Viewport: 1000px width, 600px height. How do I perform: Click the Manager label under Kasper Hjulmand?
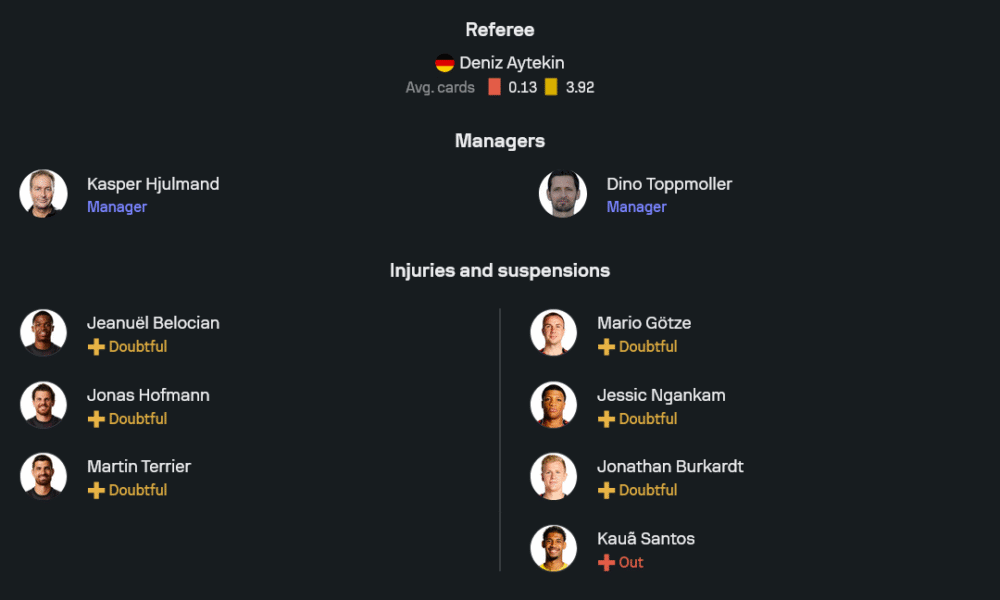(x=117, y=207)
